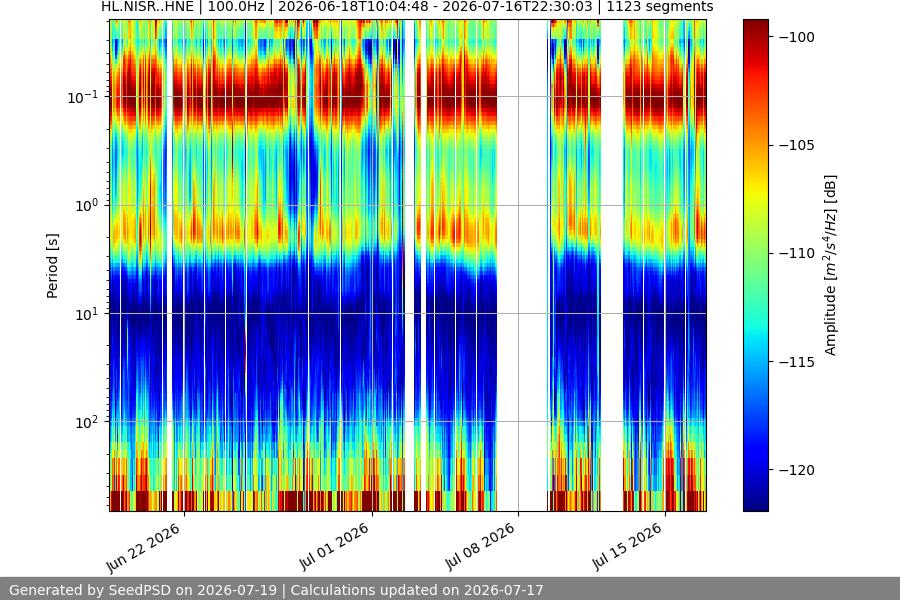Click the 'Jul 15 2026' date label
The image size is (900, 600).
626,547
